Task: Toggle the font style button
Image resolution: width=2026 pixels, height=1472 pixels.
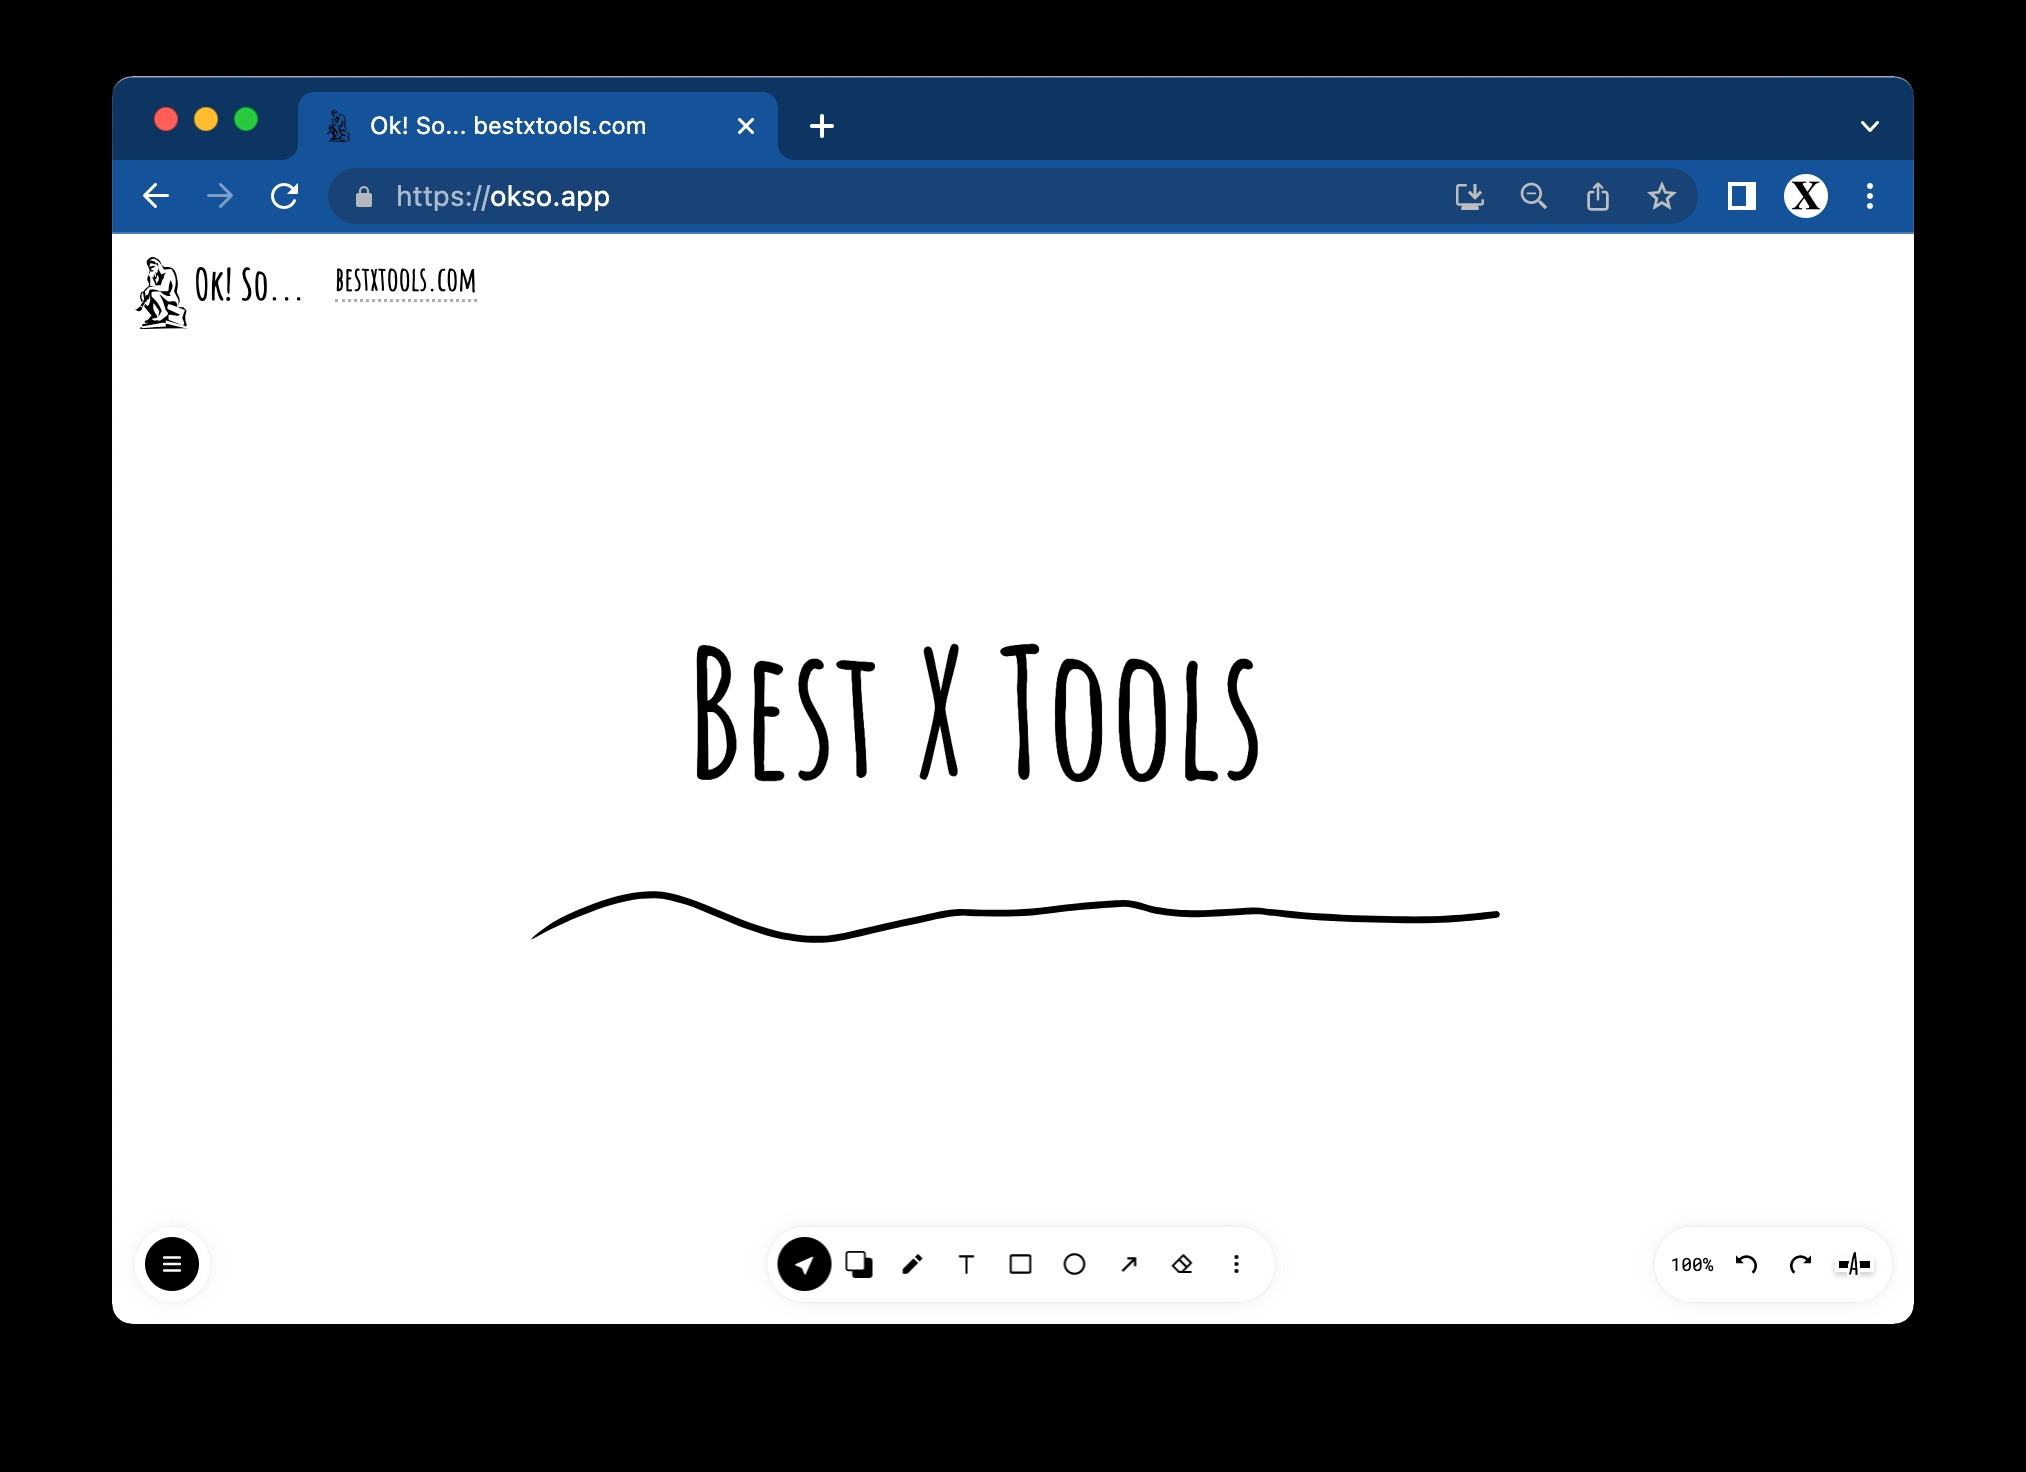Action: tap(1854, 1265)
